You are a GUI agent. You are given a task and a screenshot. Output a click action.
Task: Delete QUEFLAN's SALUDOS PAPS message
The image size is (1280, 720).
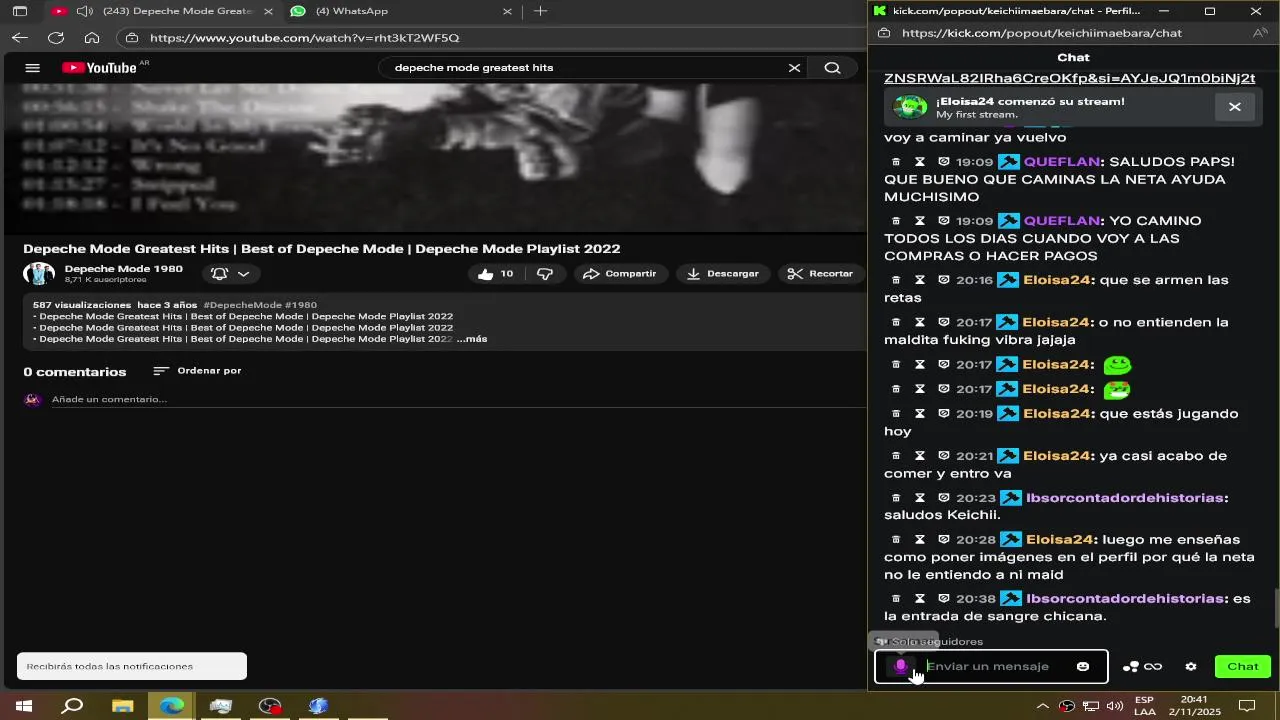pyautogui.click(x=896, y=162)
